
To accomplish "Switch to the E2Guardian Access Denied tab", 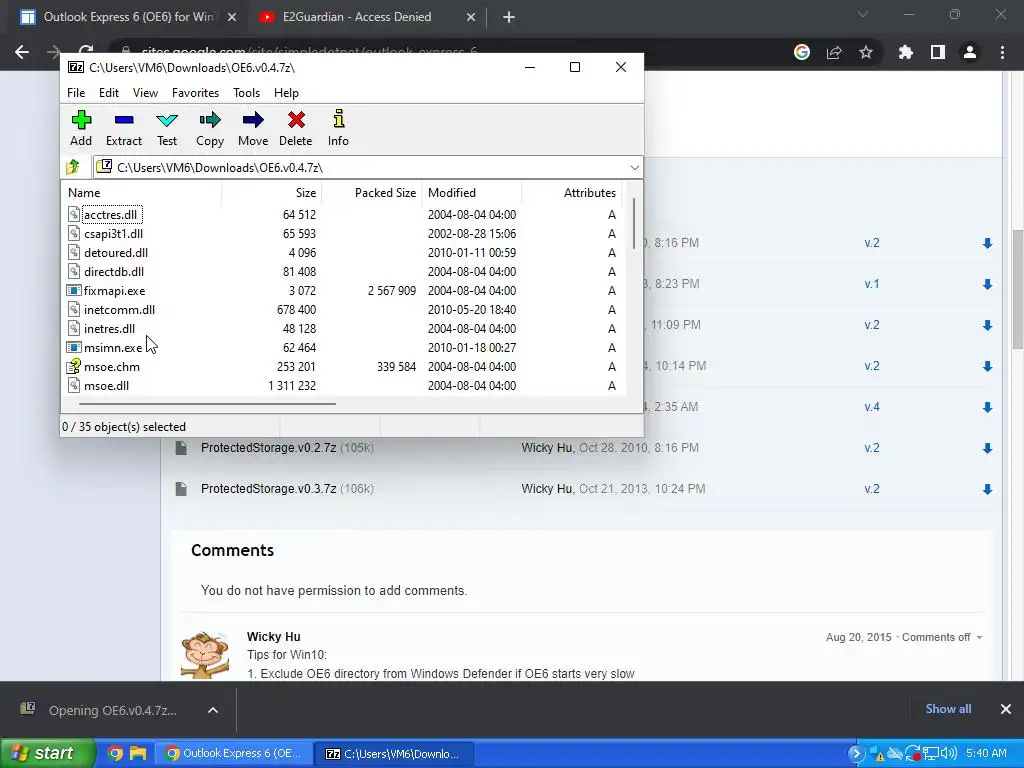I will (x=366, y=17).
